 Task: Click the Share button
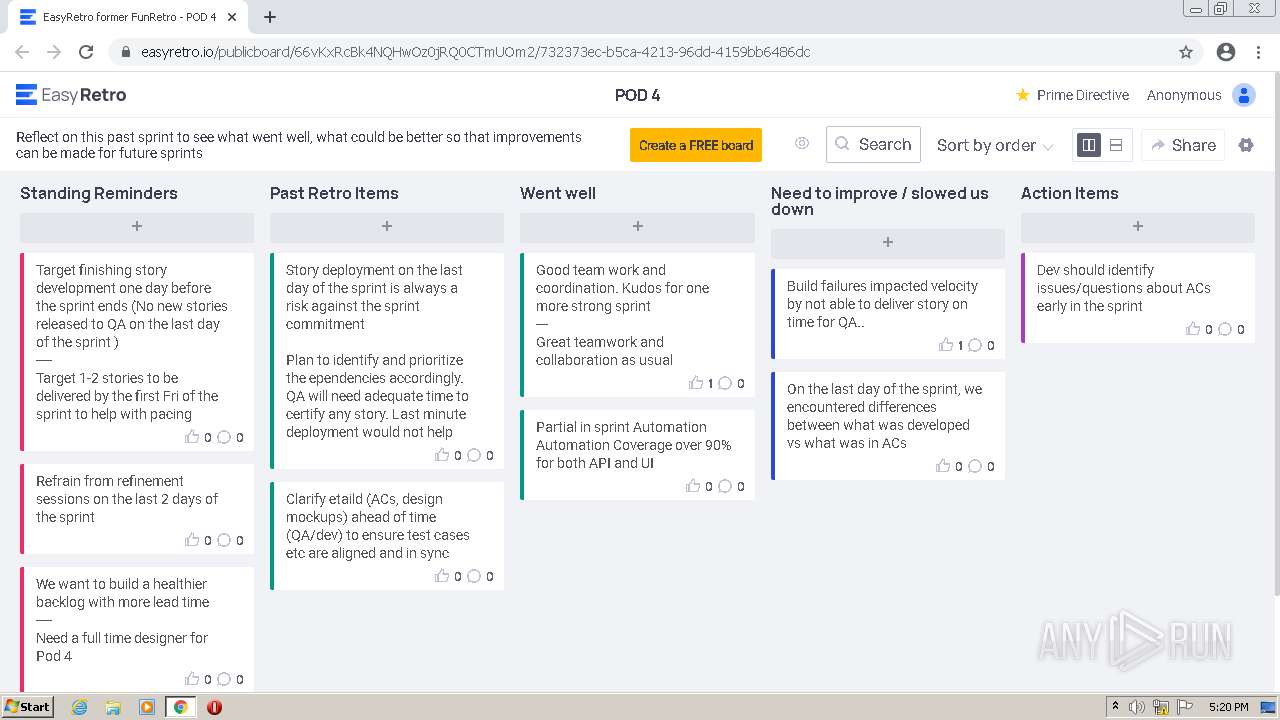coord(1183,145)
